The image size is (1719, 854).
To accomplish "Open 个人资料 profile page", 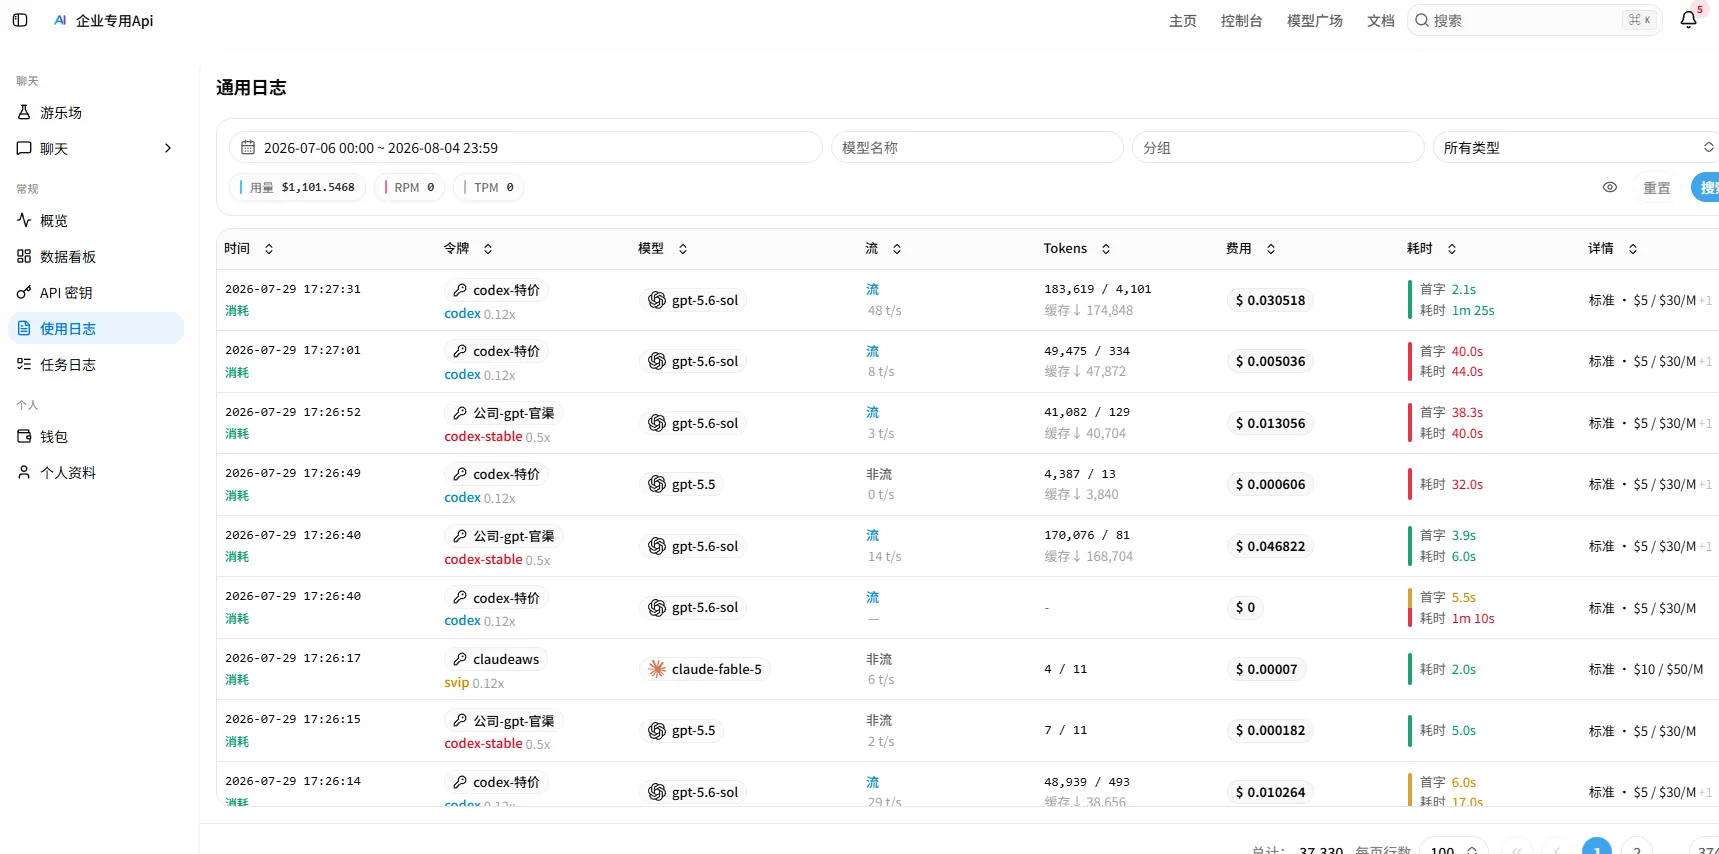I will click(96, 472).
